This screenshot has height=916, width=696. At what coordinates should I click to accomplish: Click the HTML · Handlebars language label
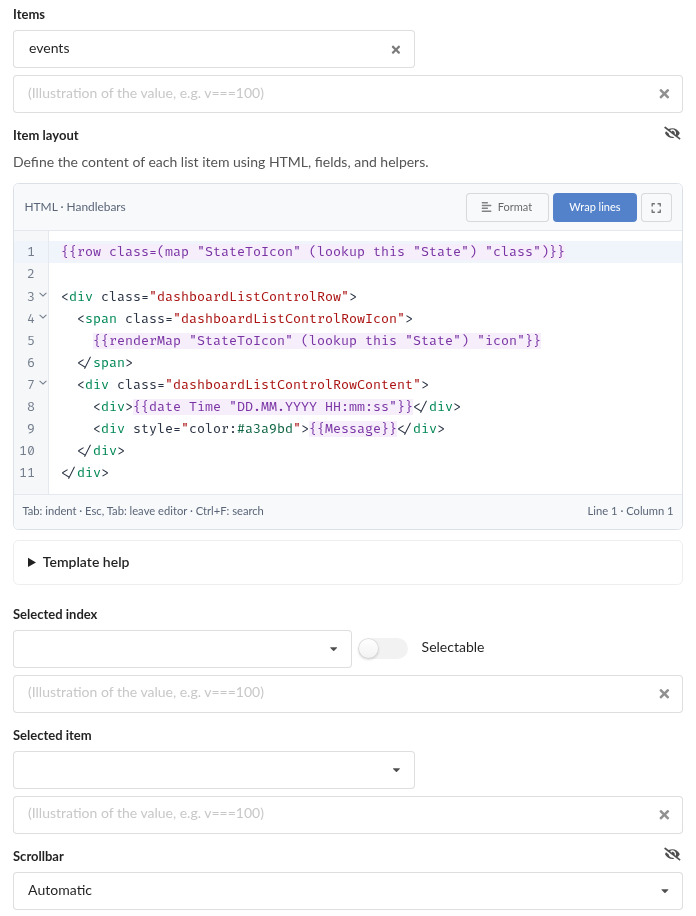click(x=75, y=207)
